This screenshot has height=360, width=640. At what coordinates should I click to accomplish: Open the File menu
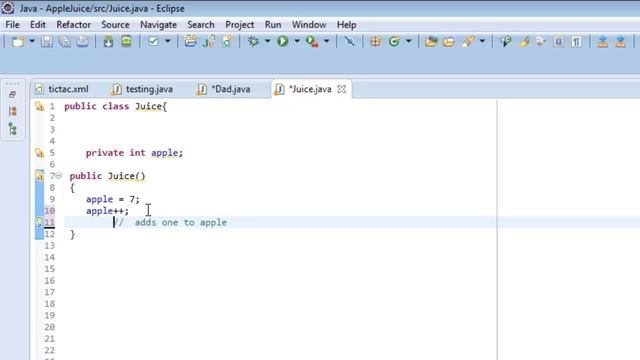click(x=12, y=25)
